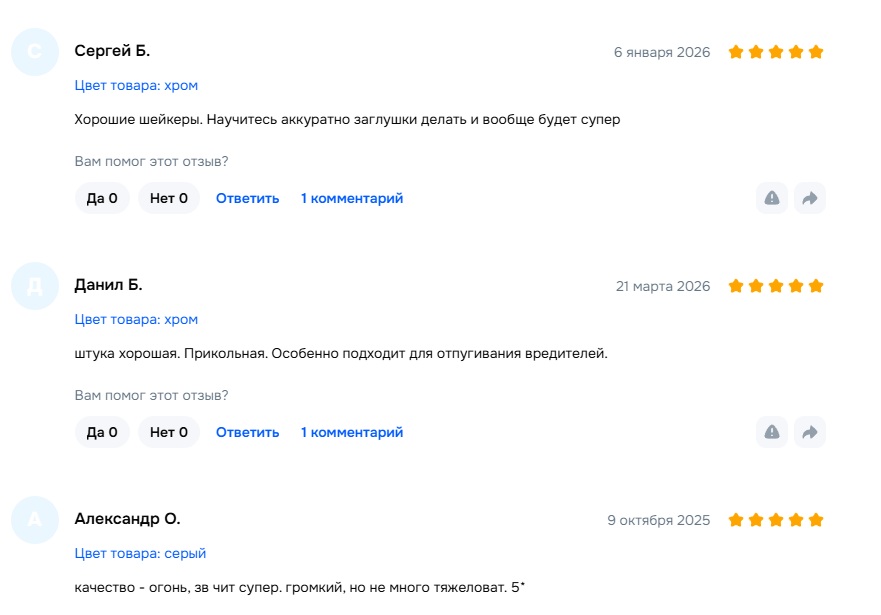Share Сергей Б.'s review via arrow icon
Viewport: 881px width, 615px height.
click(x=810, y=198)
